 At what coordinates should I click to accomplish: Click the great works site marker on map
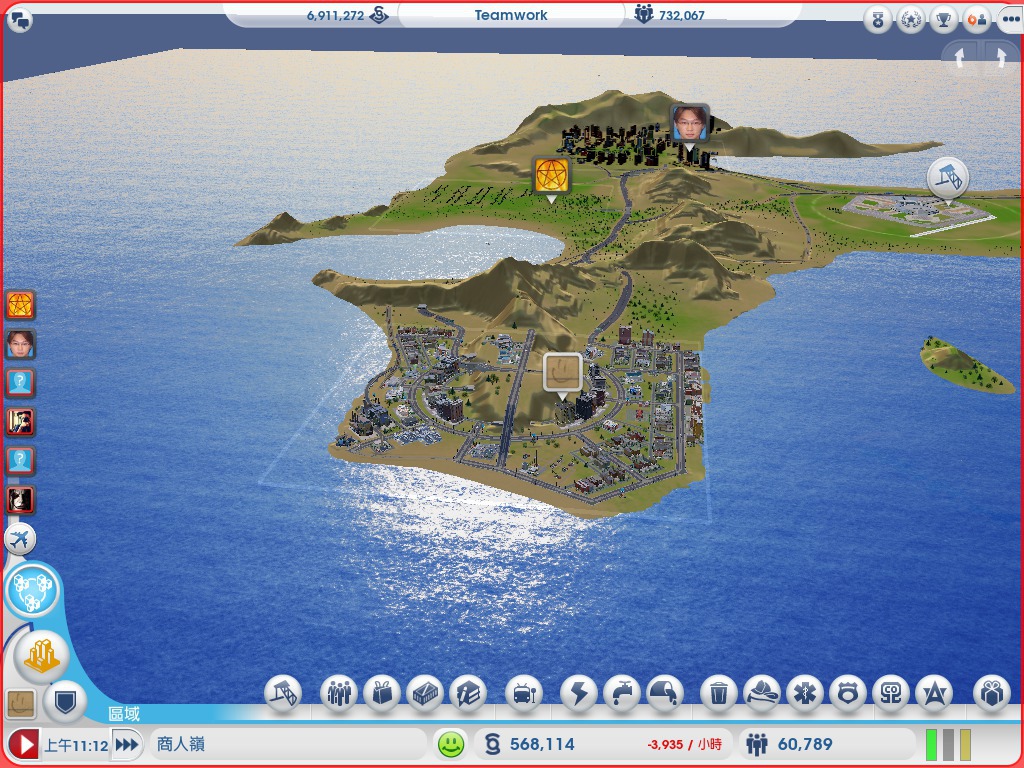pyautogui.click(x=948, y=178)
